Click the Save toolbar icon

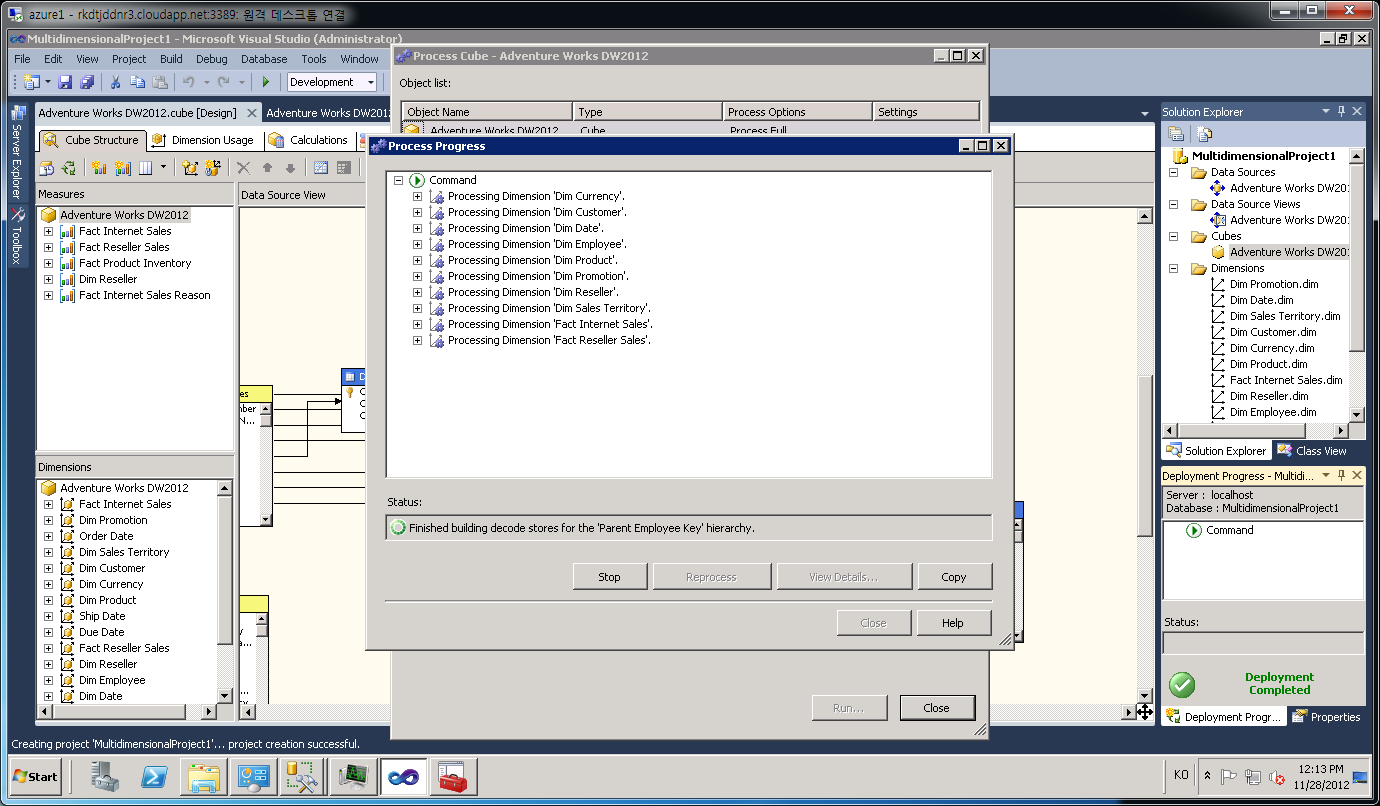click(65, 82)
